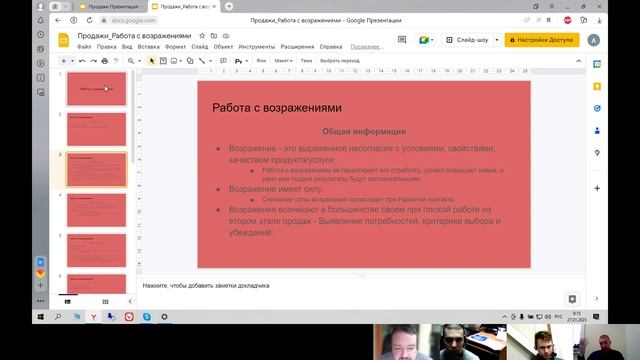Open slideshow options dropdown arrow
This screenshot has height=360, width=640.
click(497, 40)
